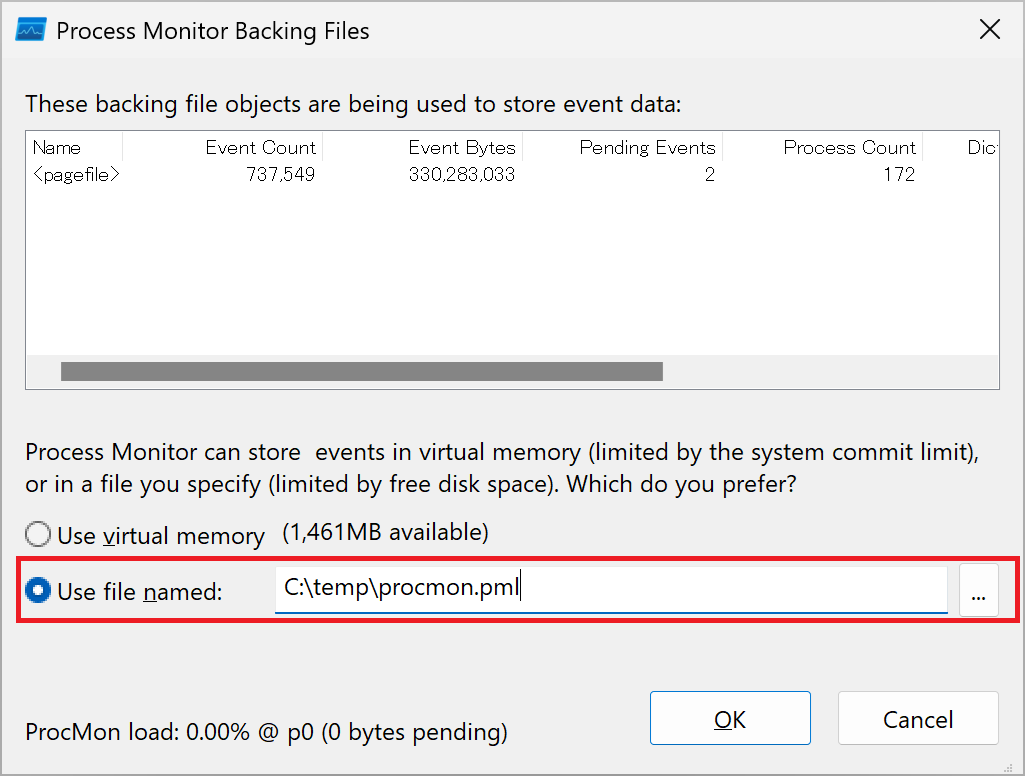This screenshot has height=776, width=1025.
Task: Click the horizontal scrollbar thumb
Action: click(361, 371)
